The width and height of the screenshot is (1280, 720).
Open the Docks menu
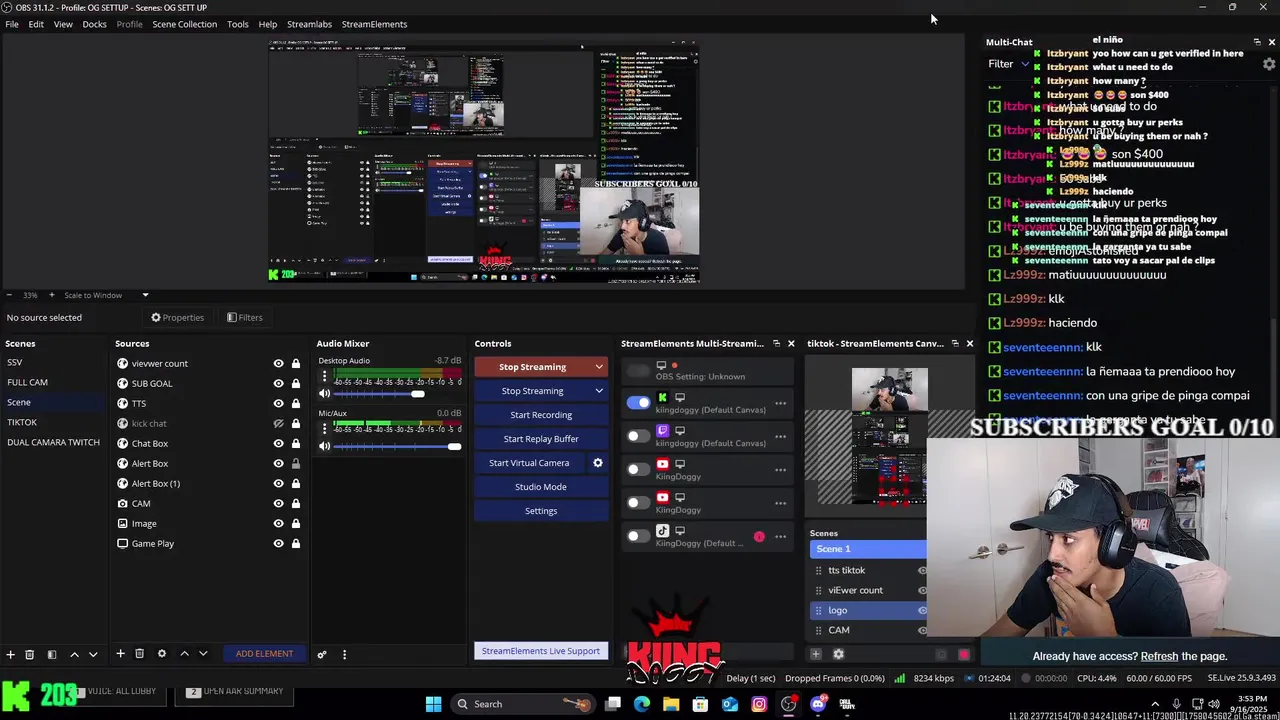point(94,24)
